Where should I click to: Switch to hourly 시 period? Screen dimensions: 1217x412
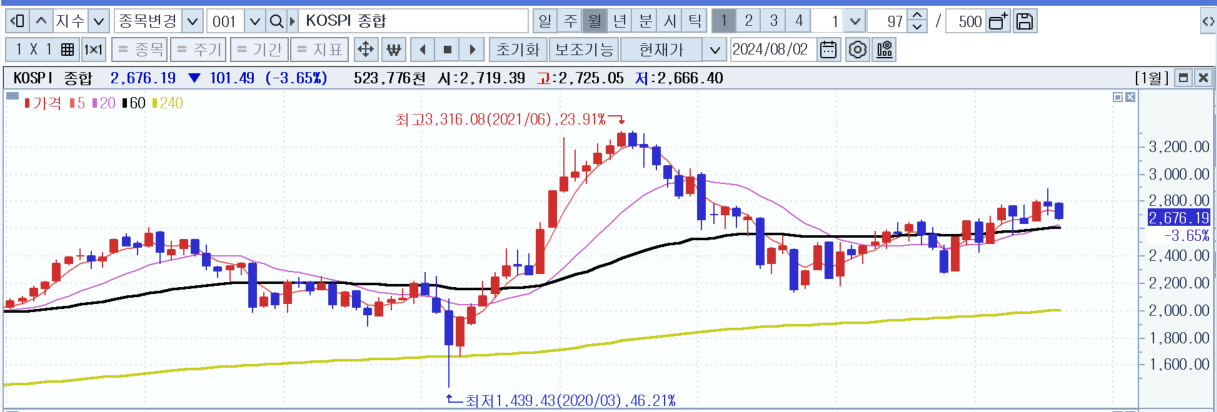pos(670,20)
